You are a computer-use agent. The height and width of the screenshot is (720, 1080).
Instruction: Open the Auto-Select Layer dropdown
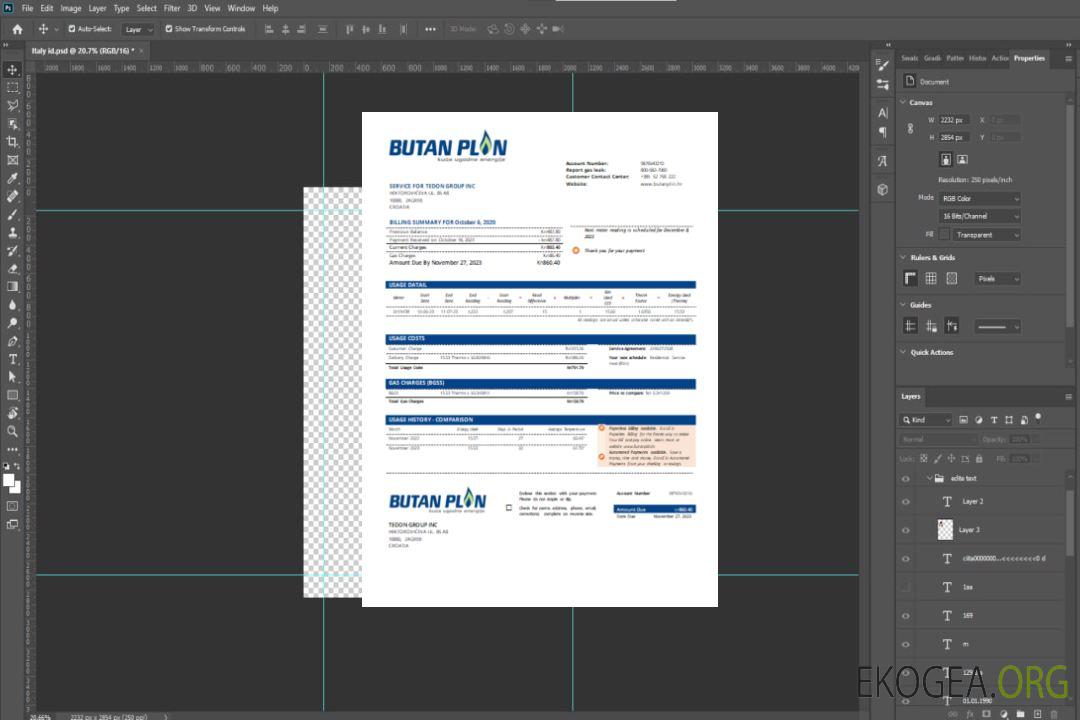(138, 29)
